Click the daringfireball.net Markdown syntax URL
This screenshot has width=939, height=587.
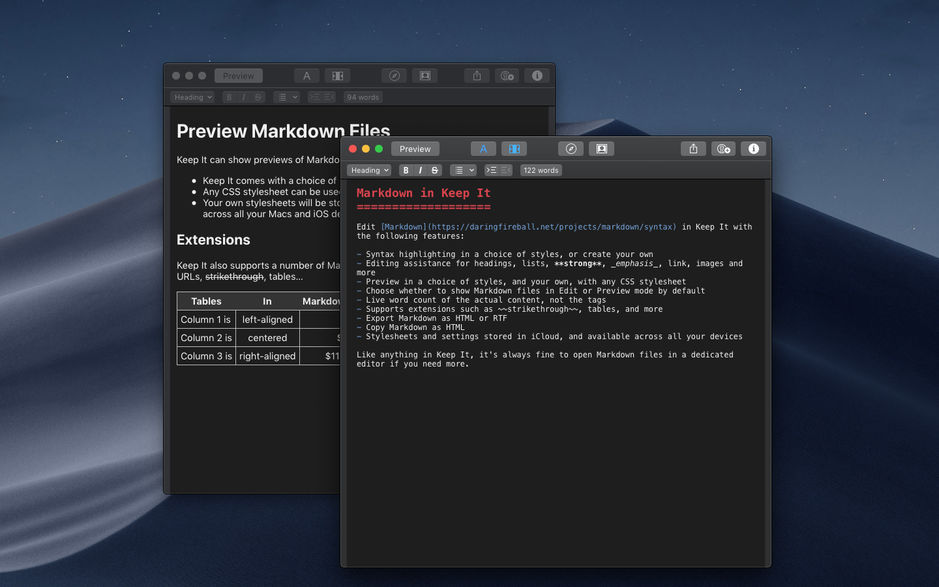point(553,227)
